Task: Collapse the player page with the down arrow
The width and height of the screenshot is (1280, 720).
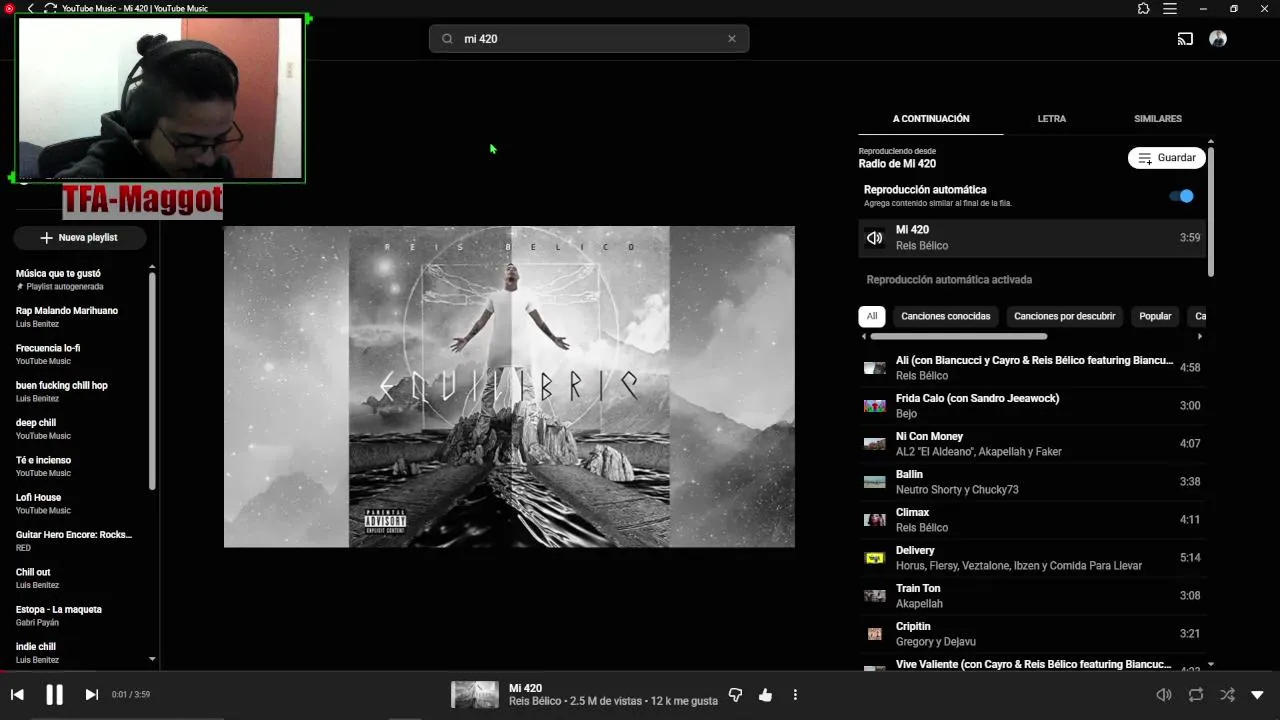Action: click(x=1257, y=695)
